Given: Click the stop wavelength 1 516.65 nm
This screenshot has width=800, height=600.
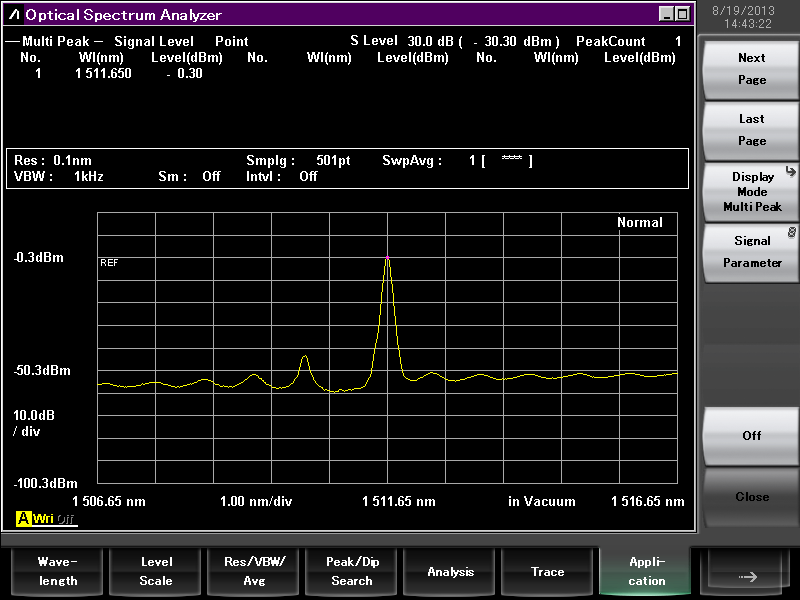Looking at the screenshot, I should [x=648, y=502].
